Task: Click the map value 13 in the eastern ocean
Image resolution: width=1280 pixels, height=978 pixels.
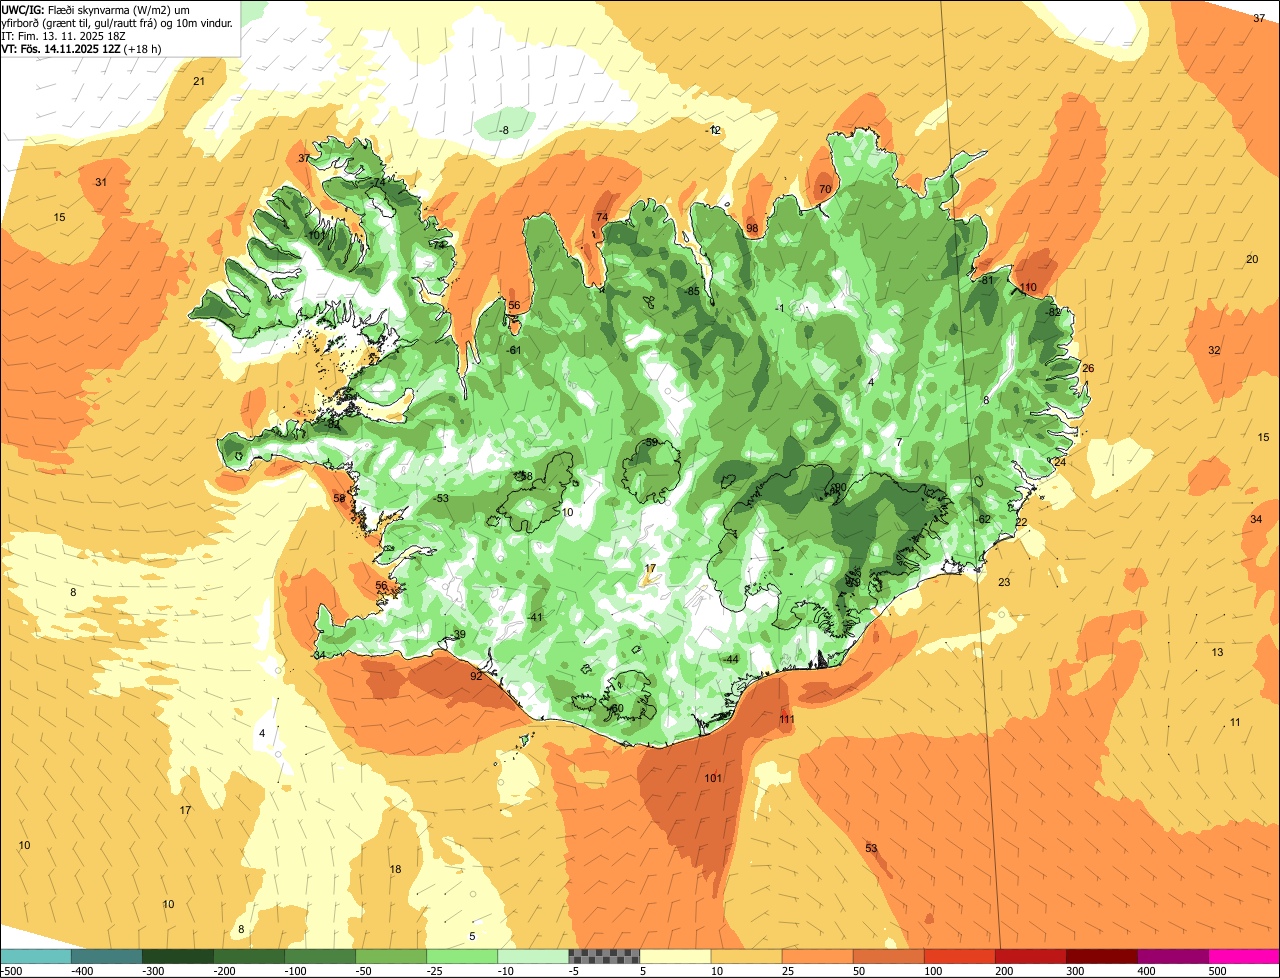Action: [1217, 652]
